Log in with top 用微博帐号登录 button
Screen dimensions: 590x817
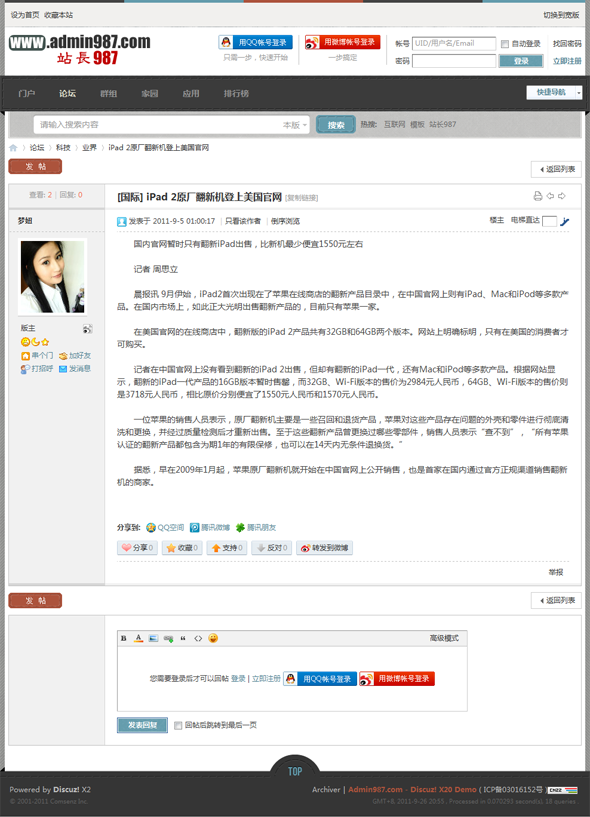coord(342,42)
